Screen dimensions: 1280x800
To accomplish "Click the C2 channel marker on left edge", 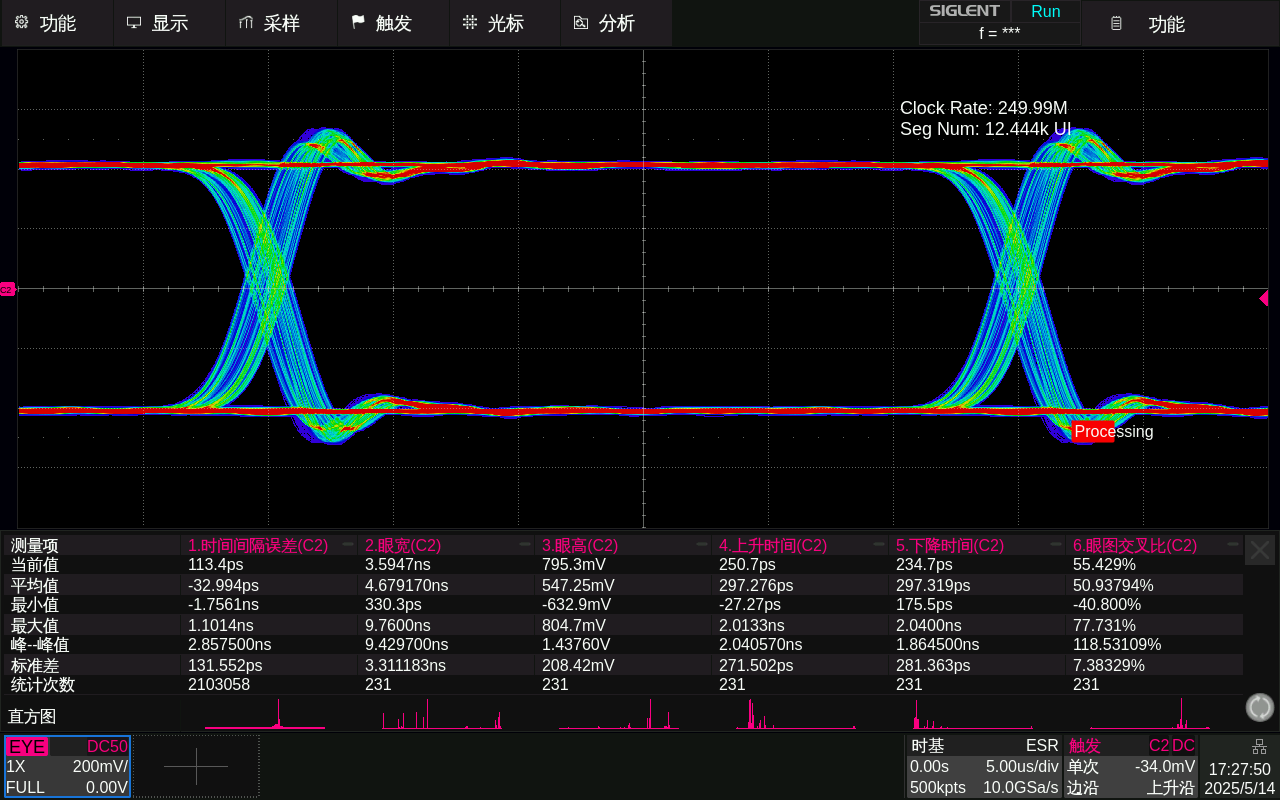I will click(7, 289).
